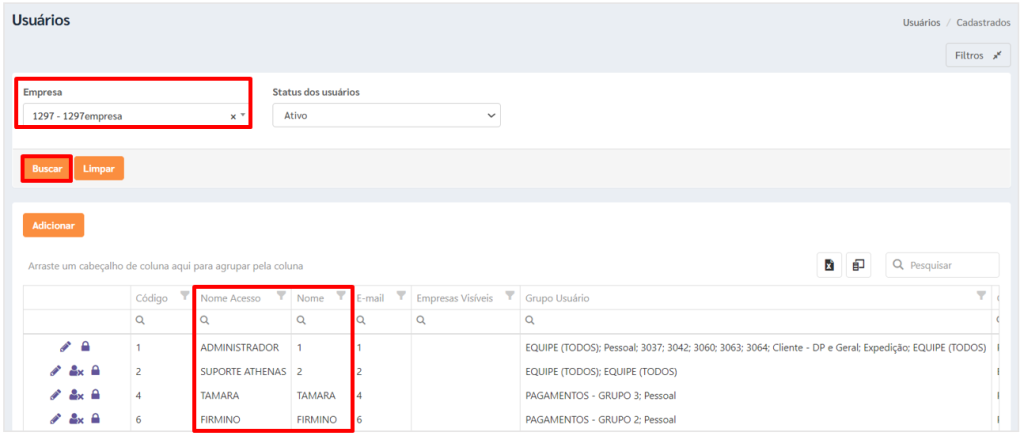Click the filter funnel on Empresas Visíveis column
The width and height of the screenshot is (1024, 436).
coord(510,296)
